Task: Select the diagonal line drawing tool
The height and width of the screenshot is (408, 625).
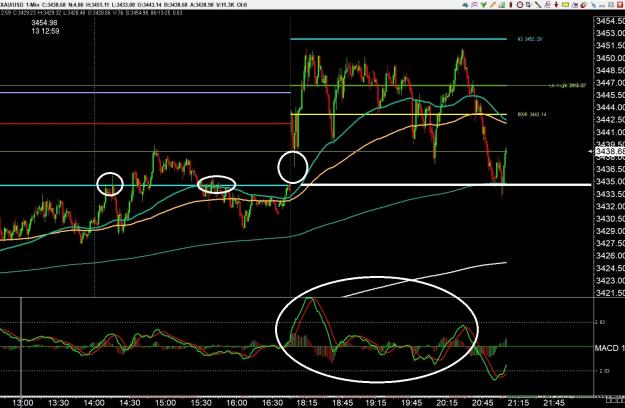Action: (x=538, y=5)
